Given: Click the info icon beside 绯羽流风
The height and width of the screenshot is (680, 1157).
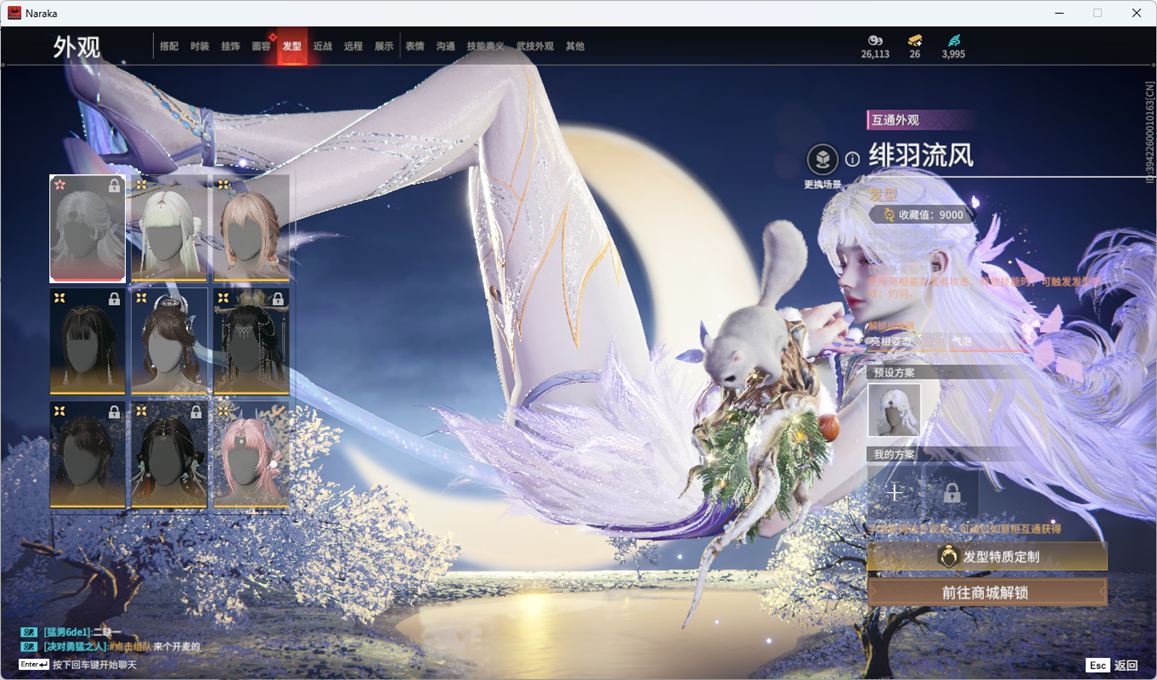Looking at the screenshot, I should [x=852, y=159].
